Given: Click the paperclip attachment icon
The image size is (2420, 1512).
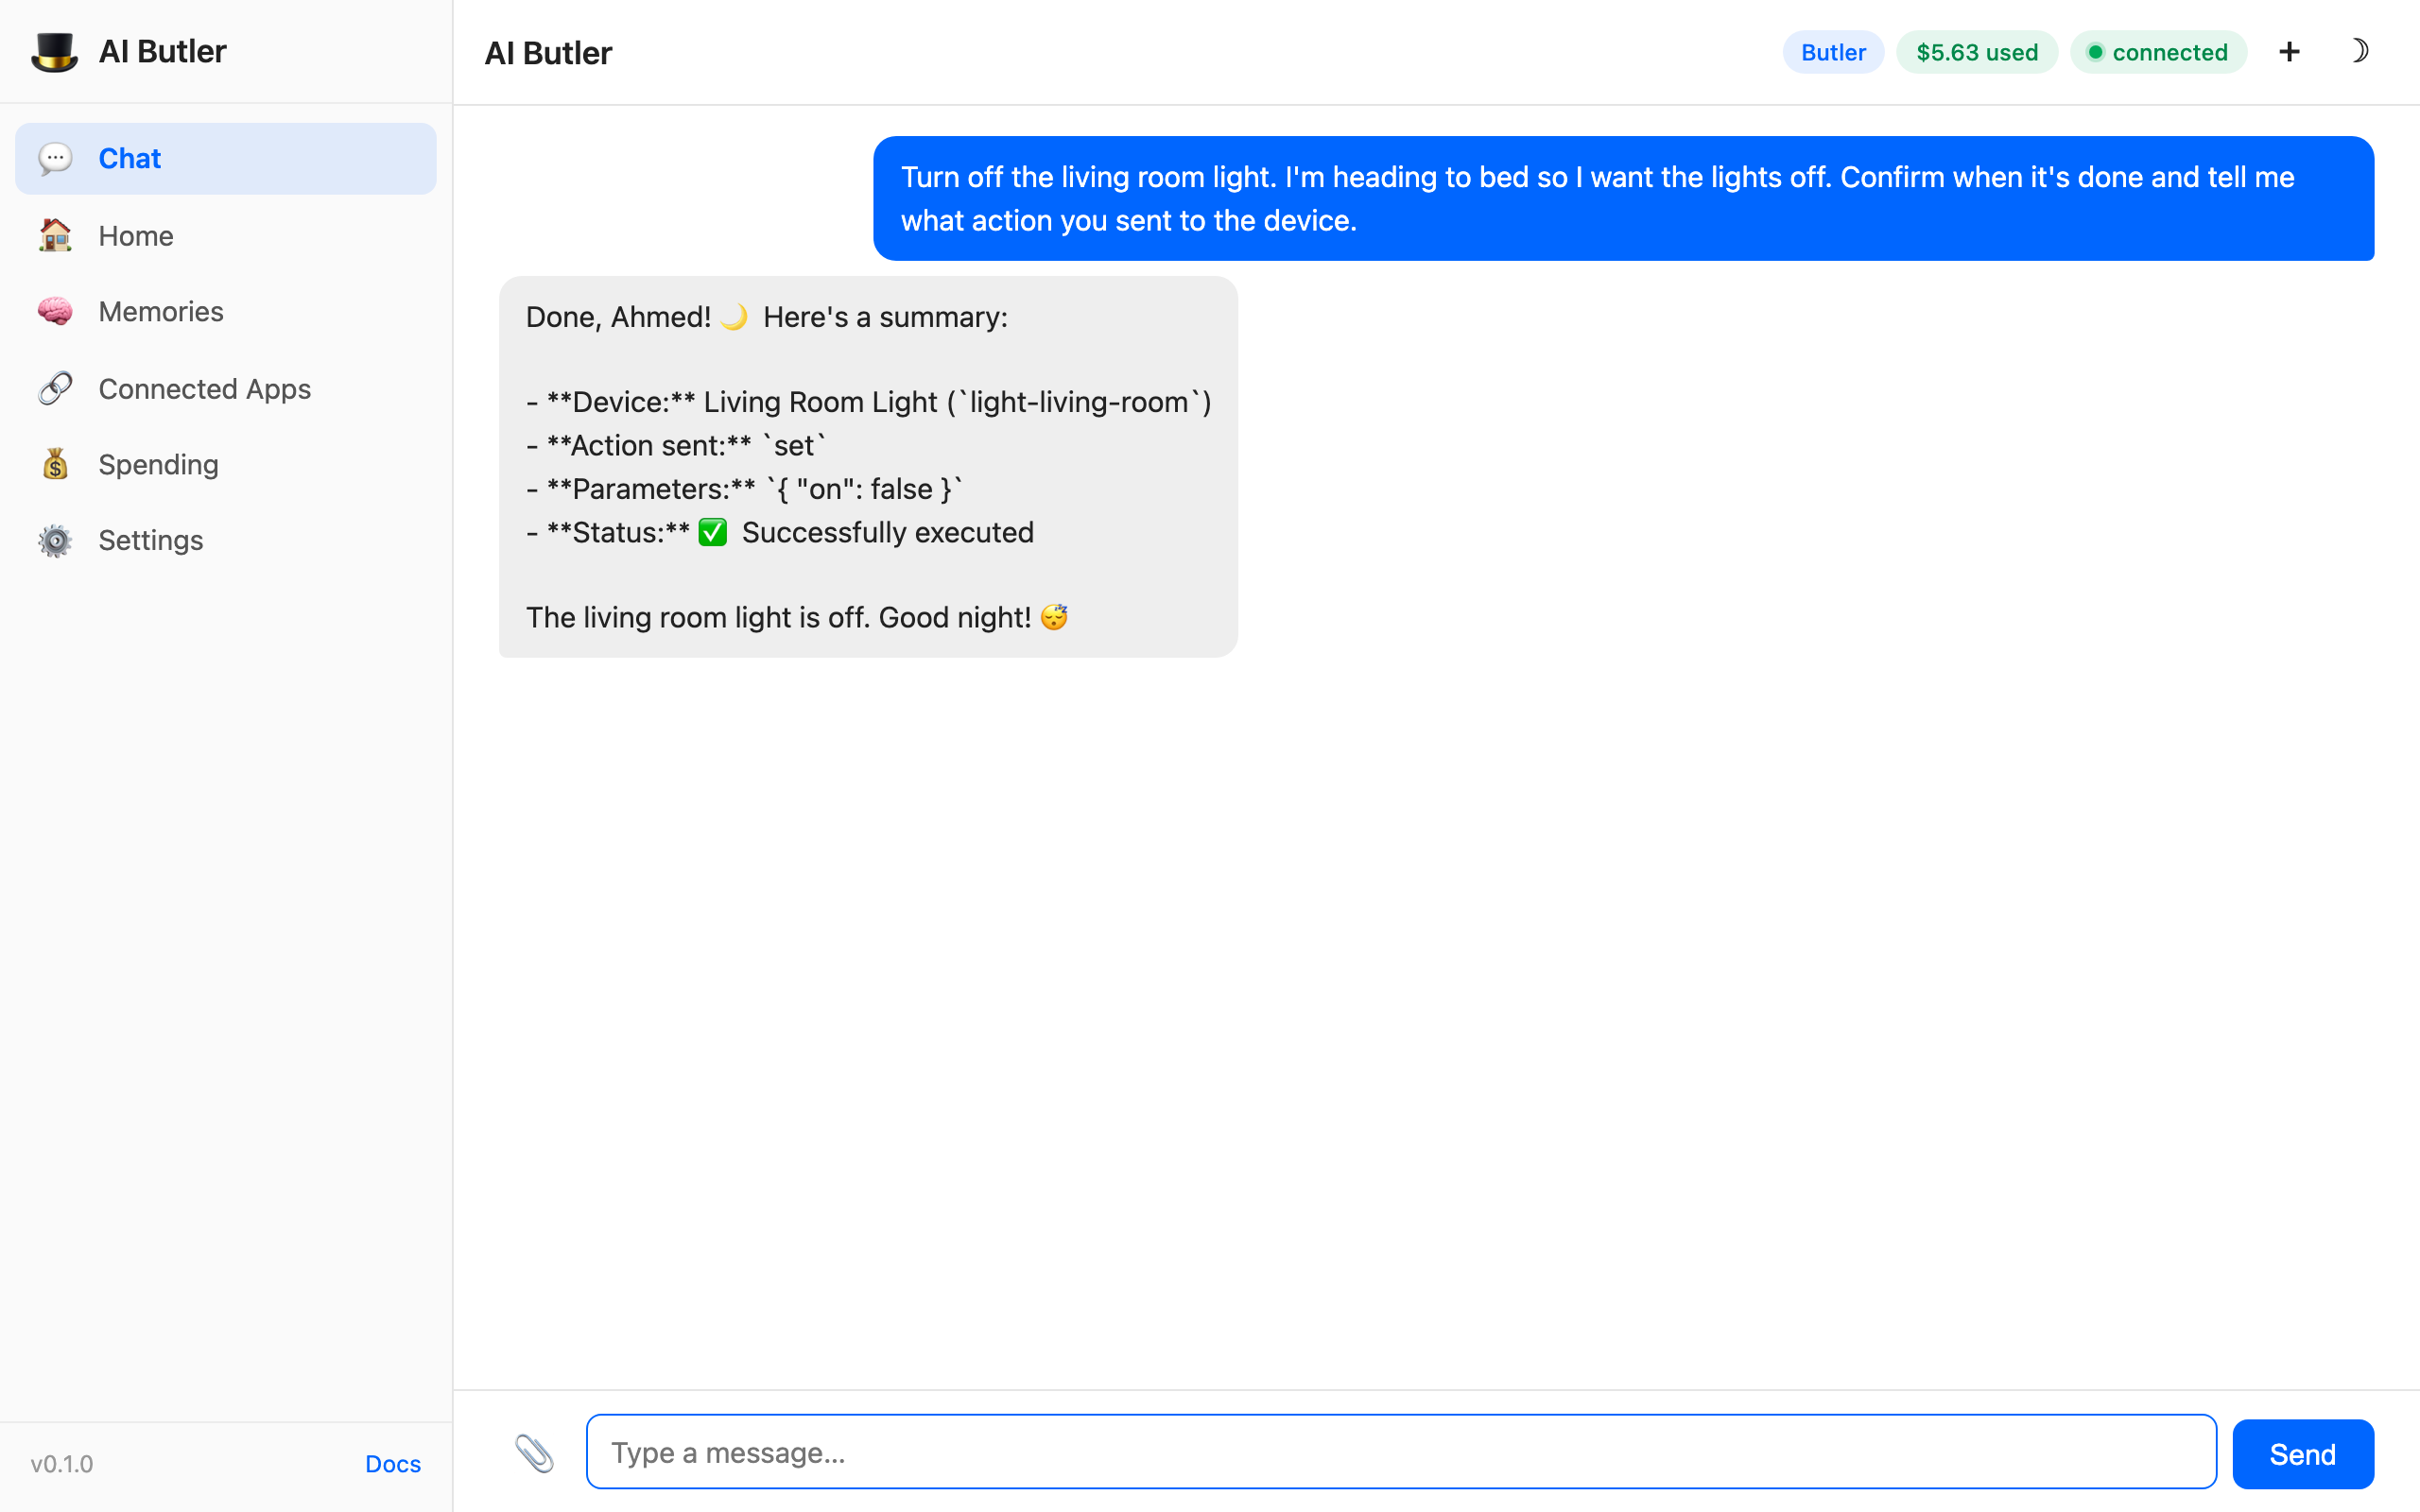Looking at the screenshot, I should tap(534, 1453).
